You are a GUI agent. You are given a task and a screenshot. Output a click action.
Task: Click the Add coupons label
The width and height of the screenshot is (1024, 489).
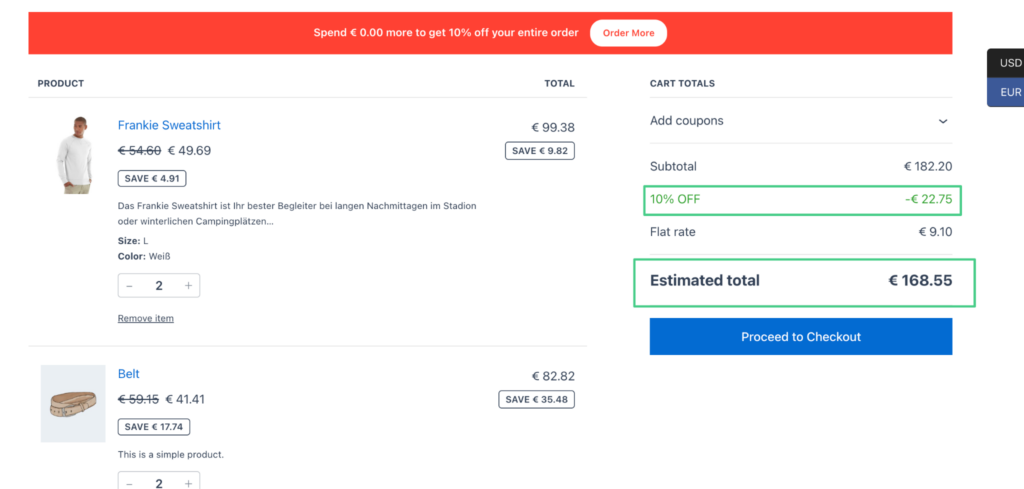coord(687,121)
